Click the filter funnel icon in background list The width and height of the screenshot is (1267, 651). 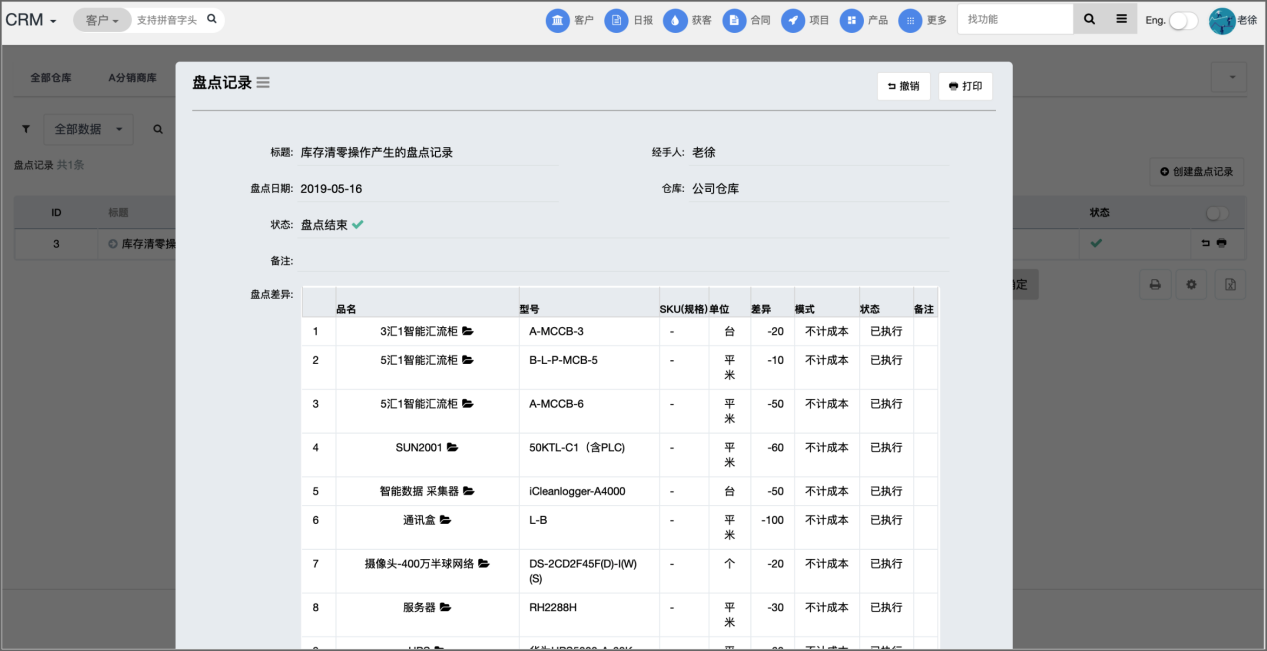point(26,129)
